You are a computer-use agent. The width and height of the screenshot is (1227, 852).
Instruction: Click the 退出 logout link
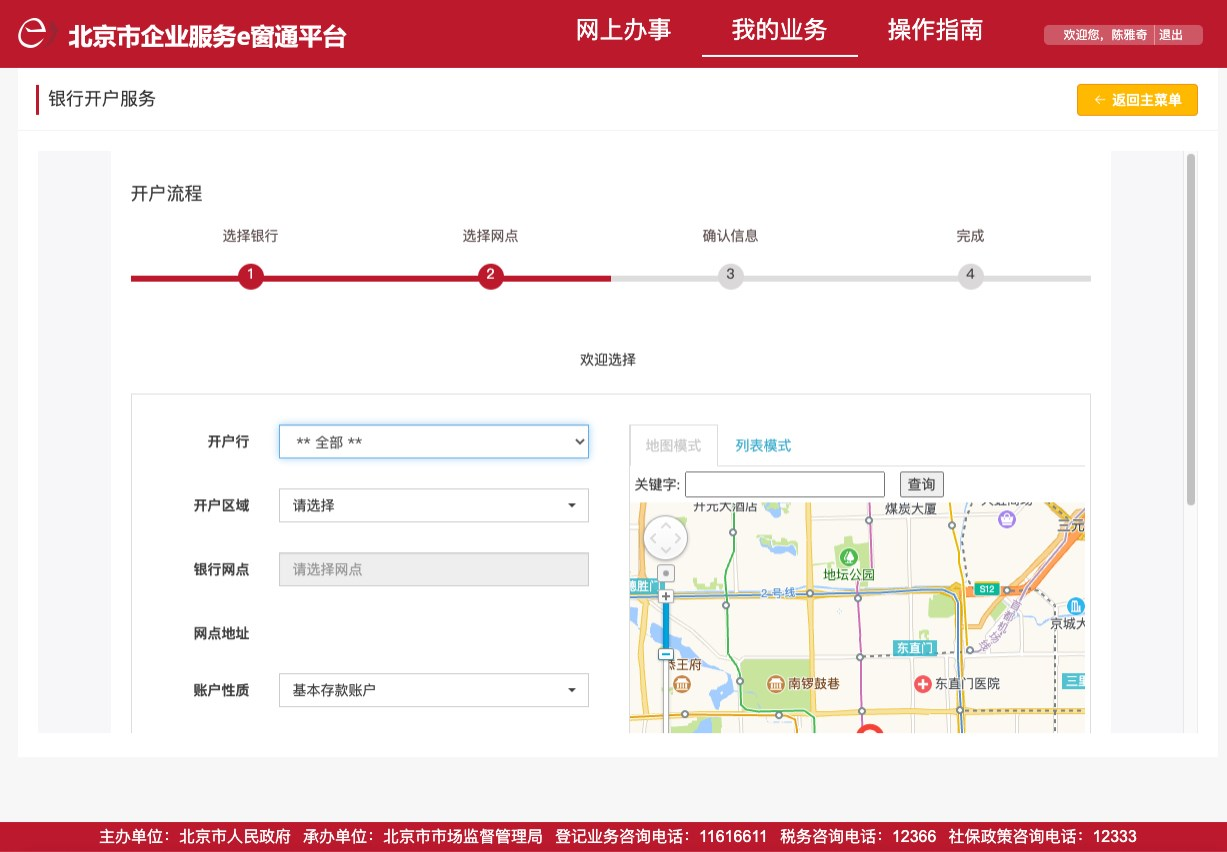coord(1171,35)
